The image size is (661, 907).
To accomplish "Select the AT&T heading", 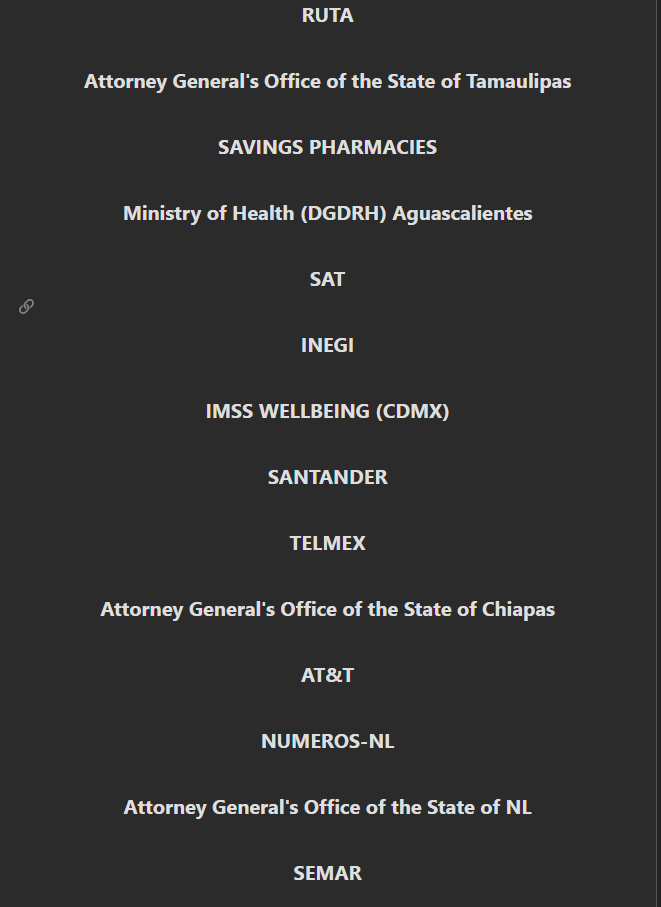I will pyautogui.click(x=327, y=675).
